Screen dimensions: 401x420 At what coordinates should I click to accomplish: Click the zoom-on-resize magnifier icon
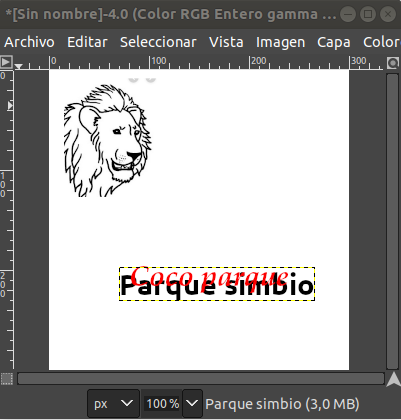click(393, 63)
